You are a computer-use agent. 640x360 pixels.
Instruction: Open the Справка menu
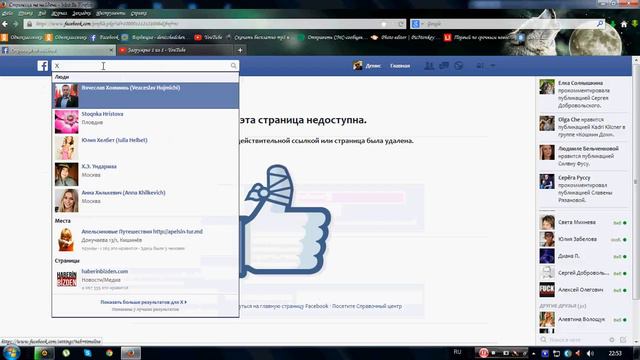pos(138,13)
